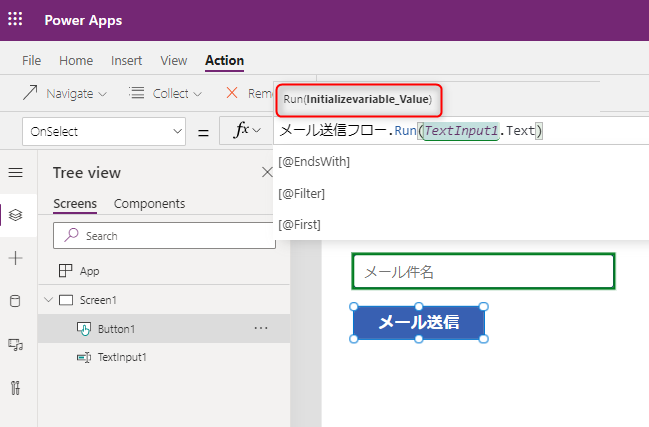Screen dimensions: 649x427
Task: Click the Tree view Search field
Action: 164,235
